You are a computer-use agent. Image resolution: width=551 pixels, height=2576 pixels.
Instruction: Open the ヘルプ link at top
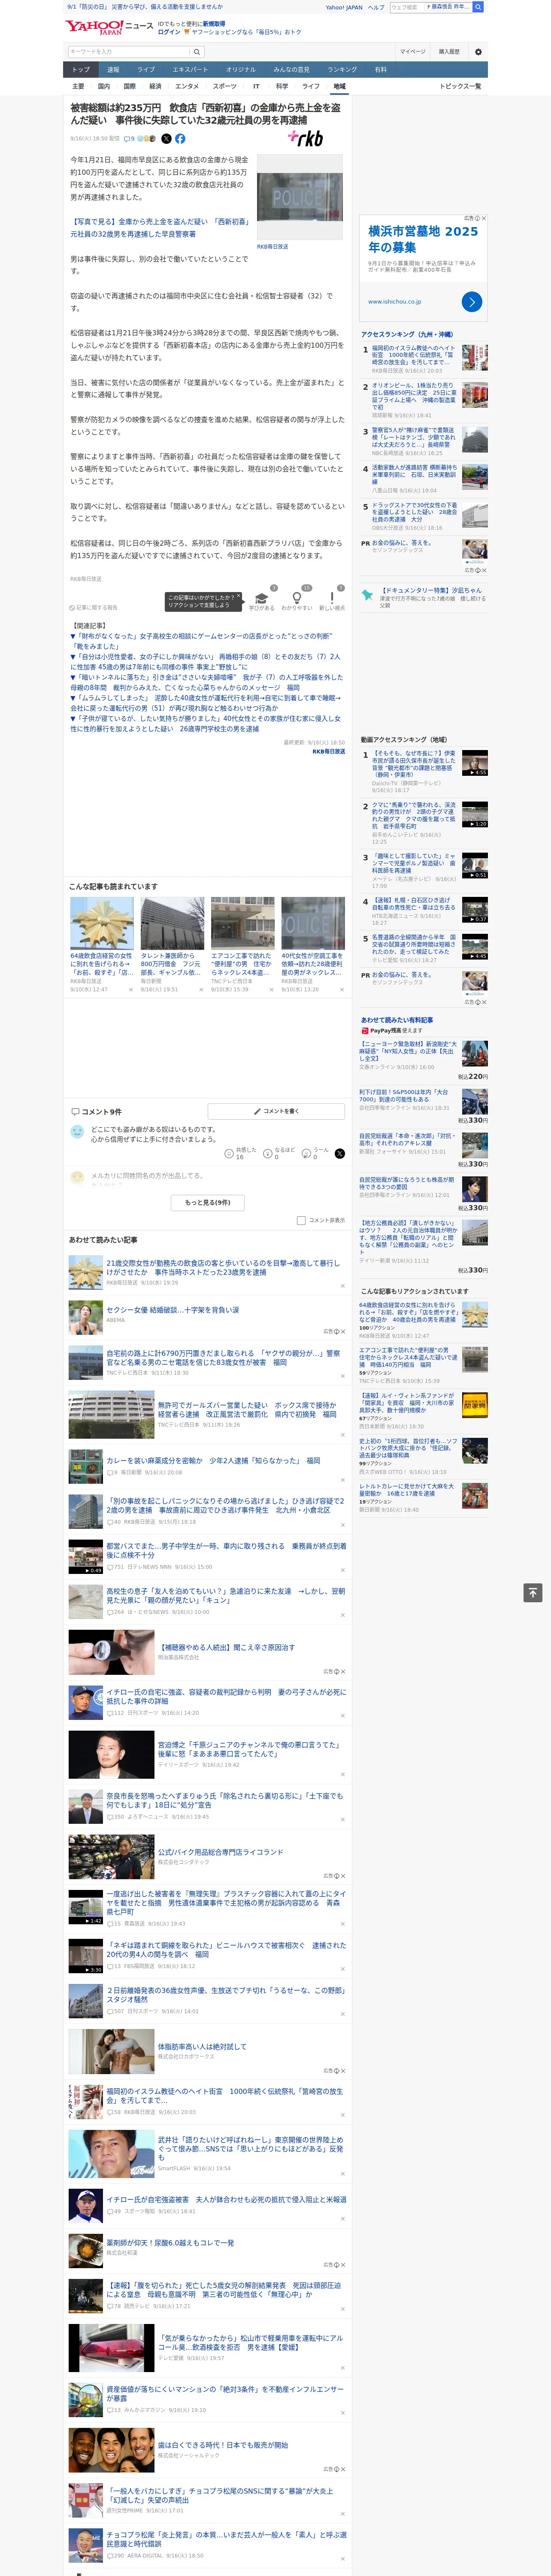tap(376, 7)
